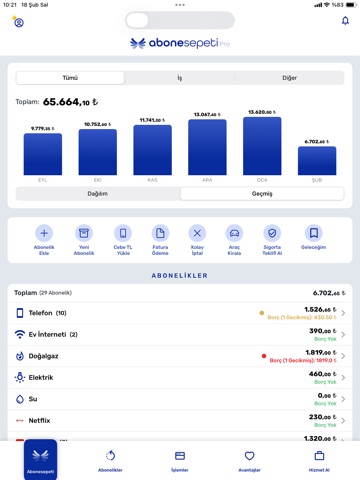Tap the Fatura Ödeme document icon
The width and height of the screenshot is (360, 480).
click(x=160, y=233)
